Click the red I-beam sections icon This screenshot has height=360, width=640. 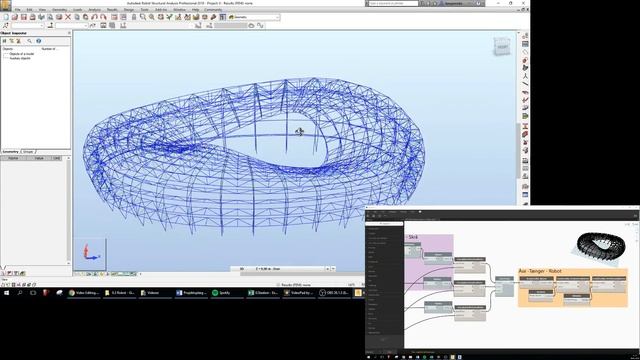[x=525, y=126]
